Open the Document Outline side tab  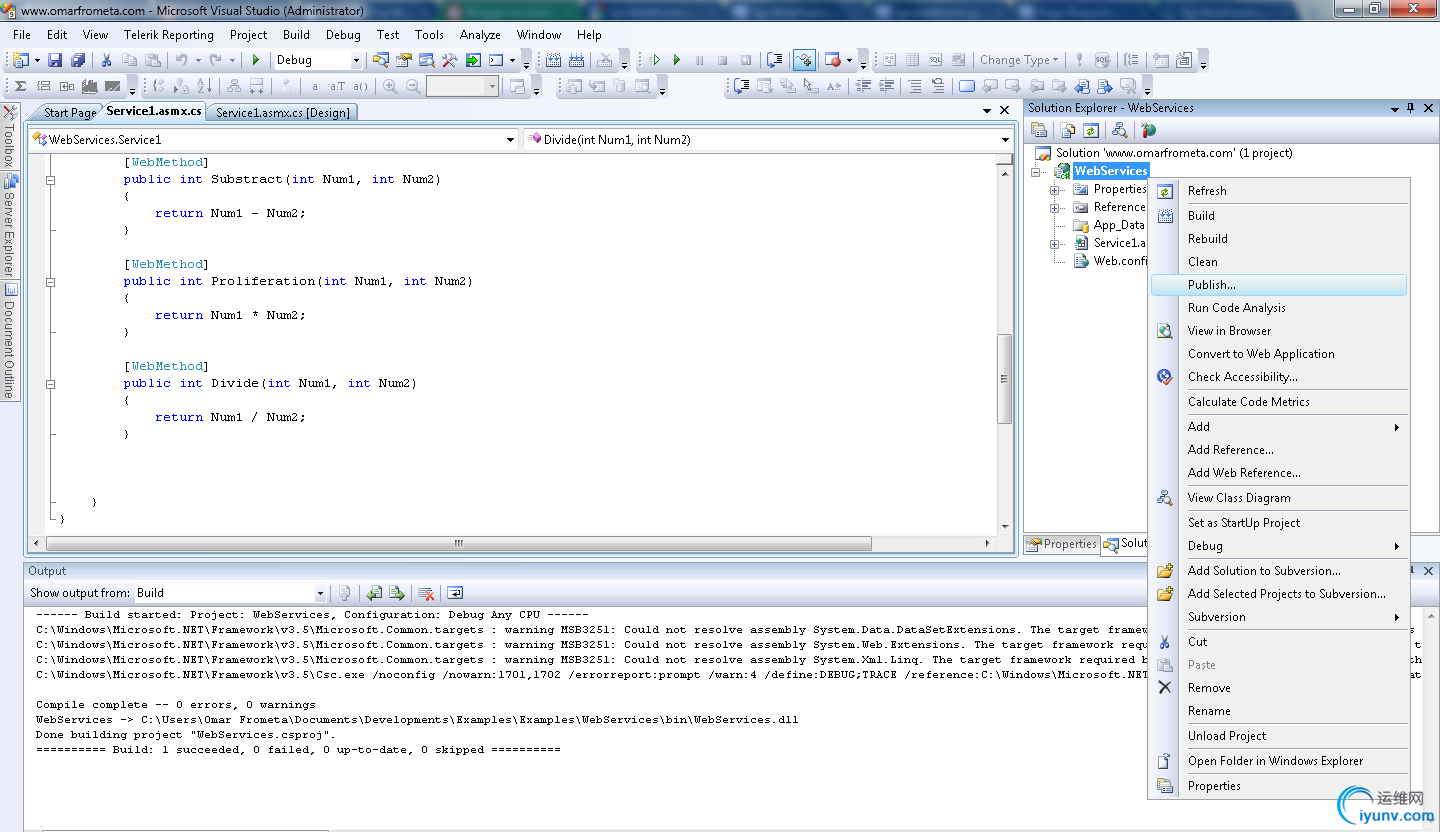[9, 341]
